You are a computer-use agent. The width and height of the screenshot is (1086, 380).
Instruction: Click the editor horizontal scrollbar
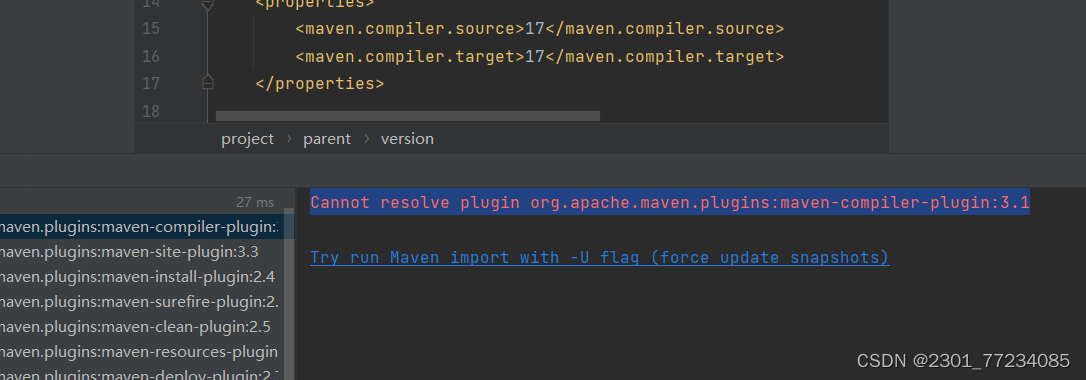coord(407,116)
